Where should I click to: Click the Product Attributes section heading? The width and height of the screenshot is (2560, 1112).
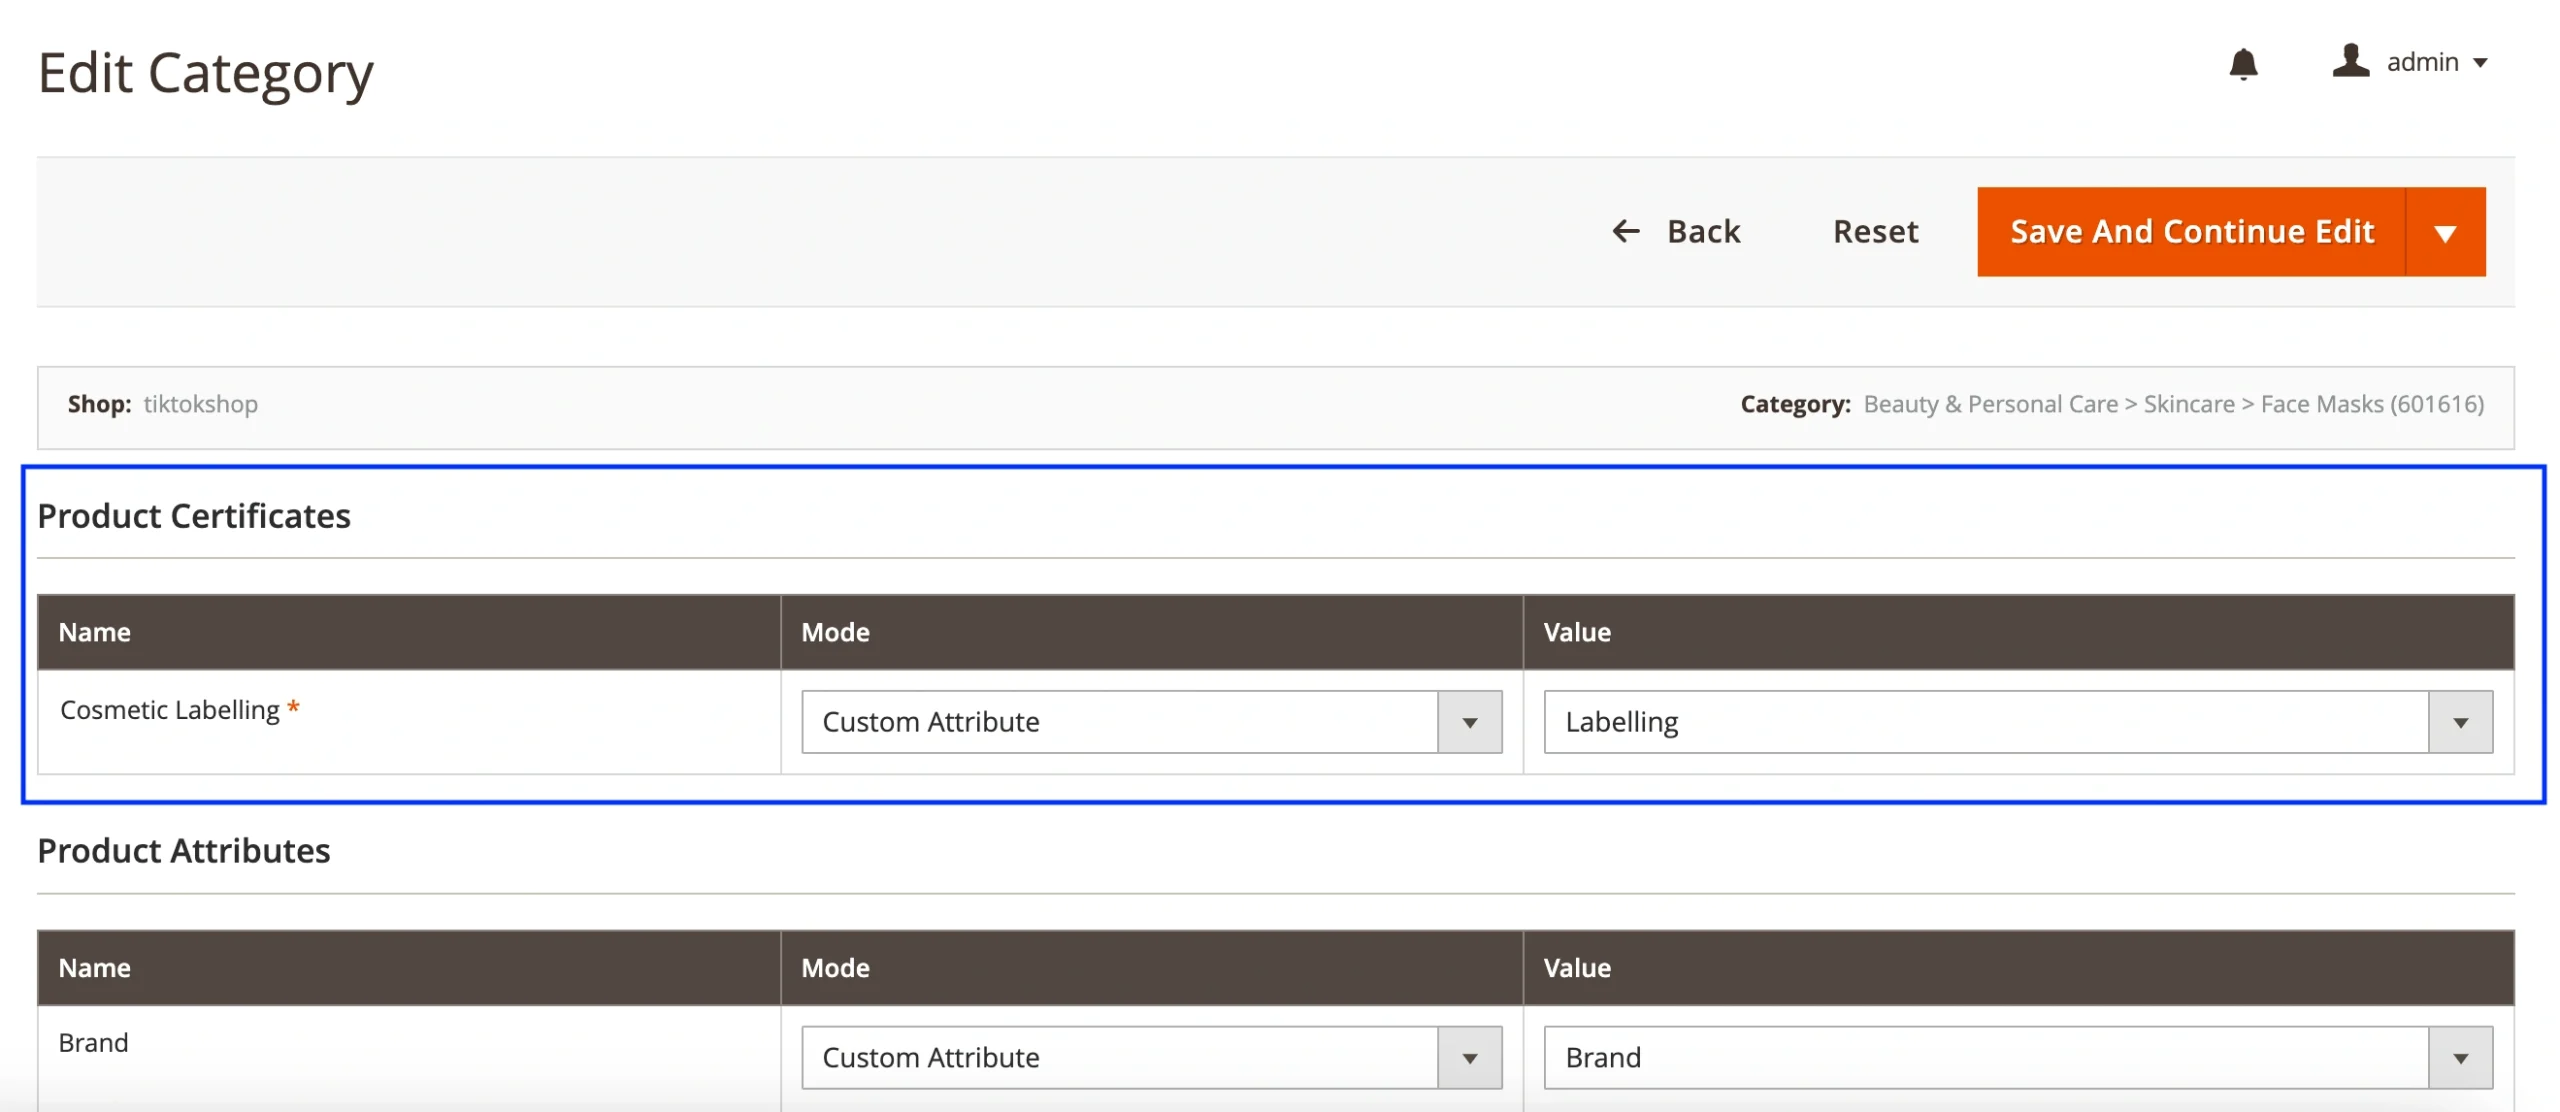(184, 850)
